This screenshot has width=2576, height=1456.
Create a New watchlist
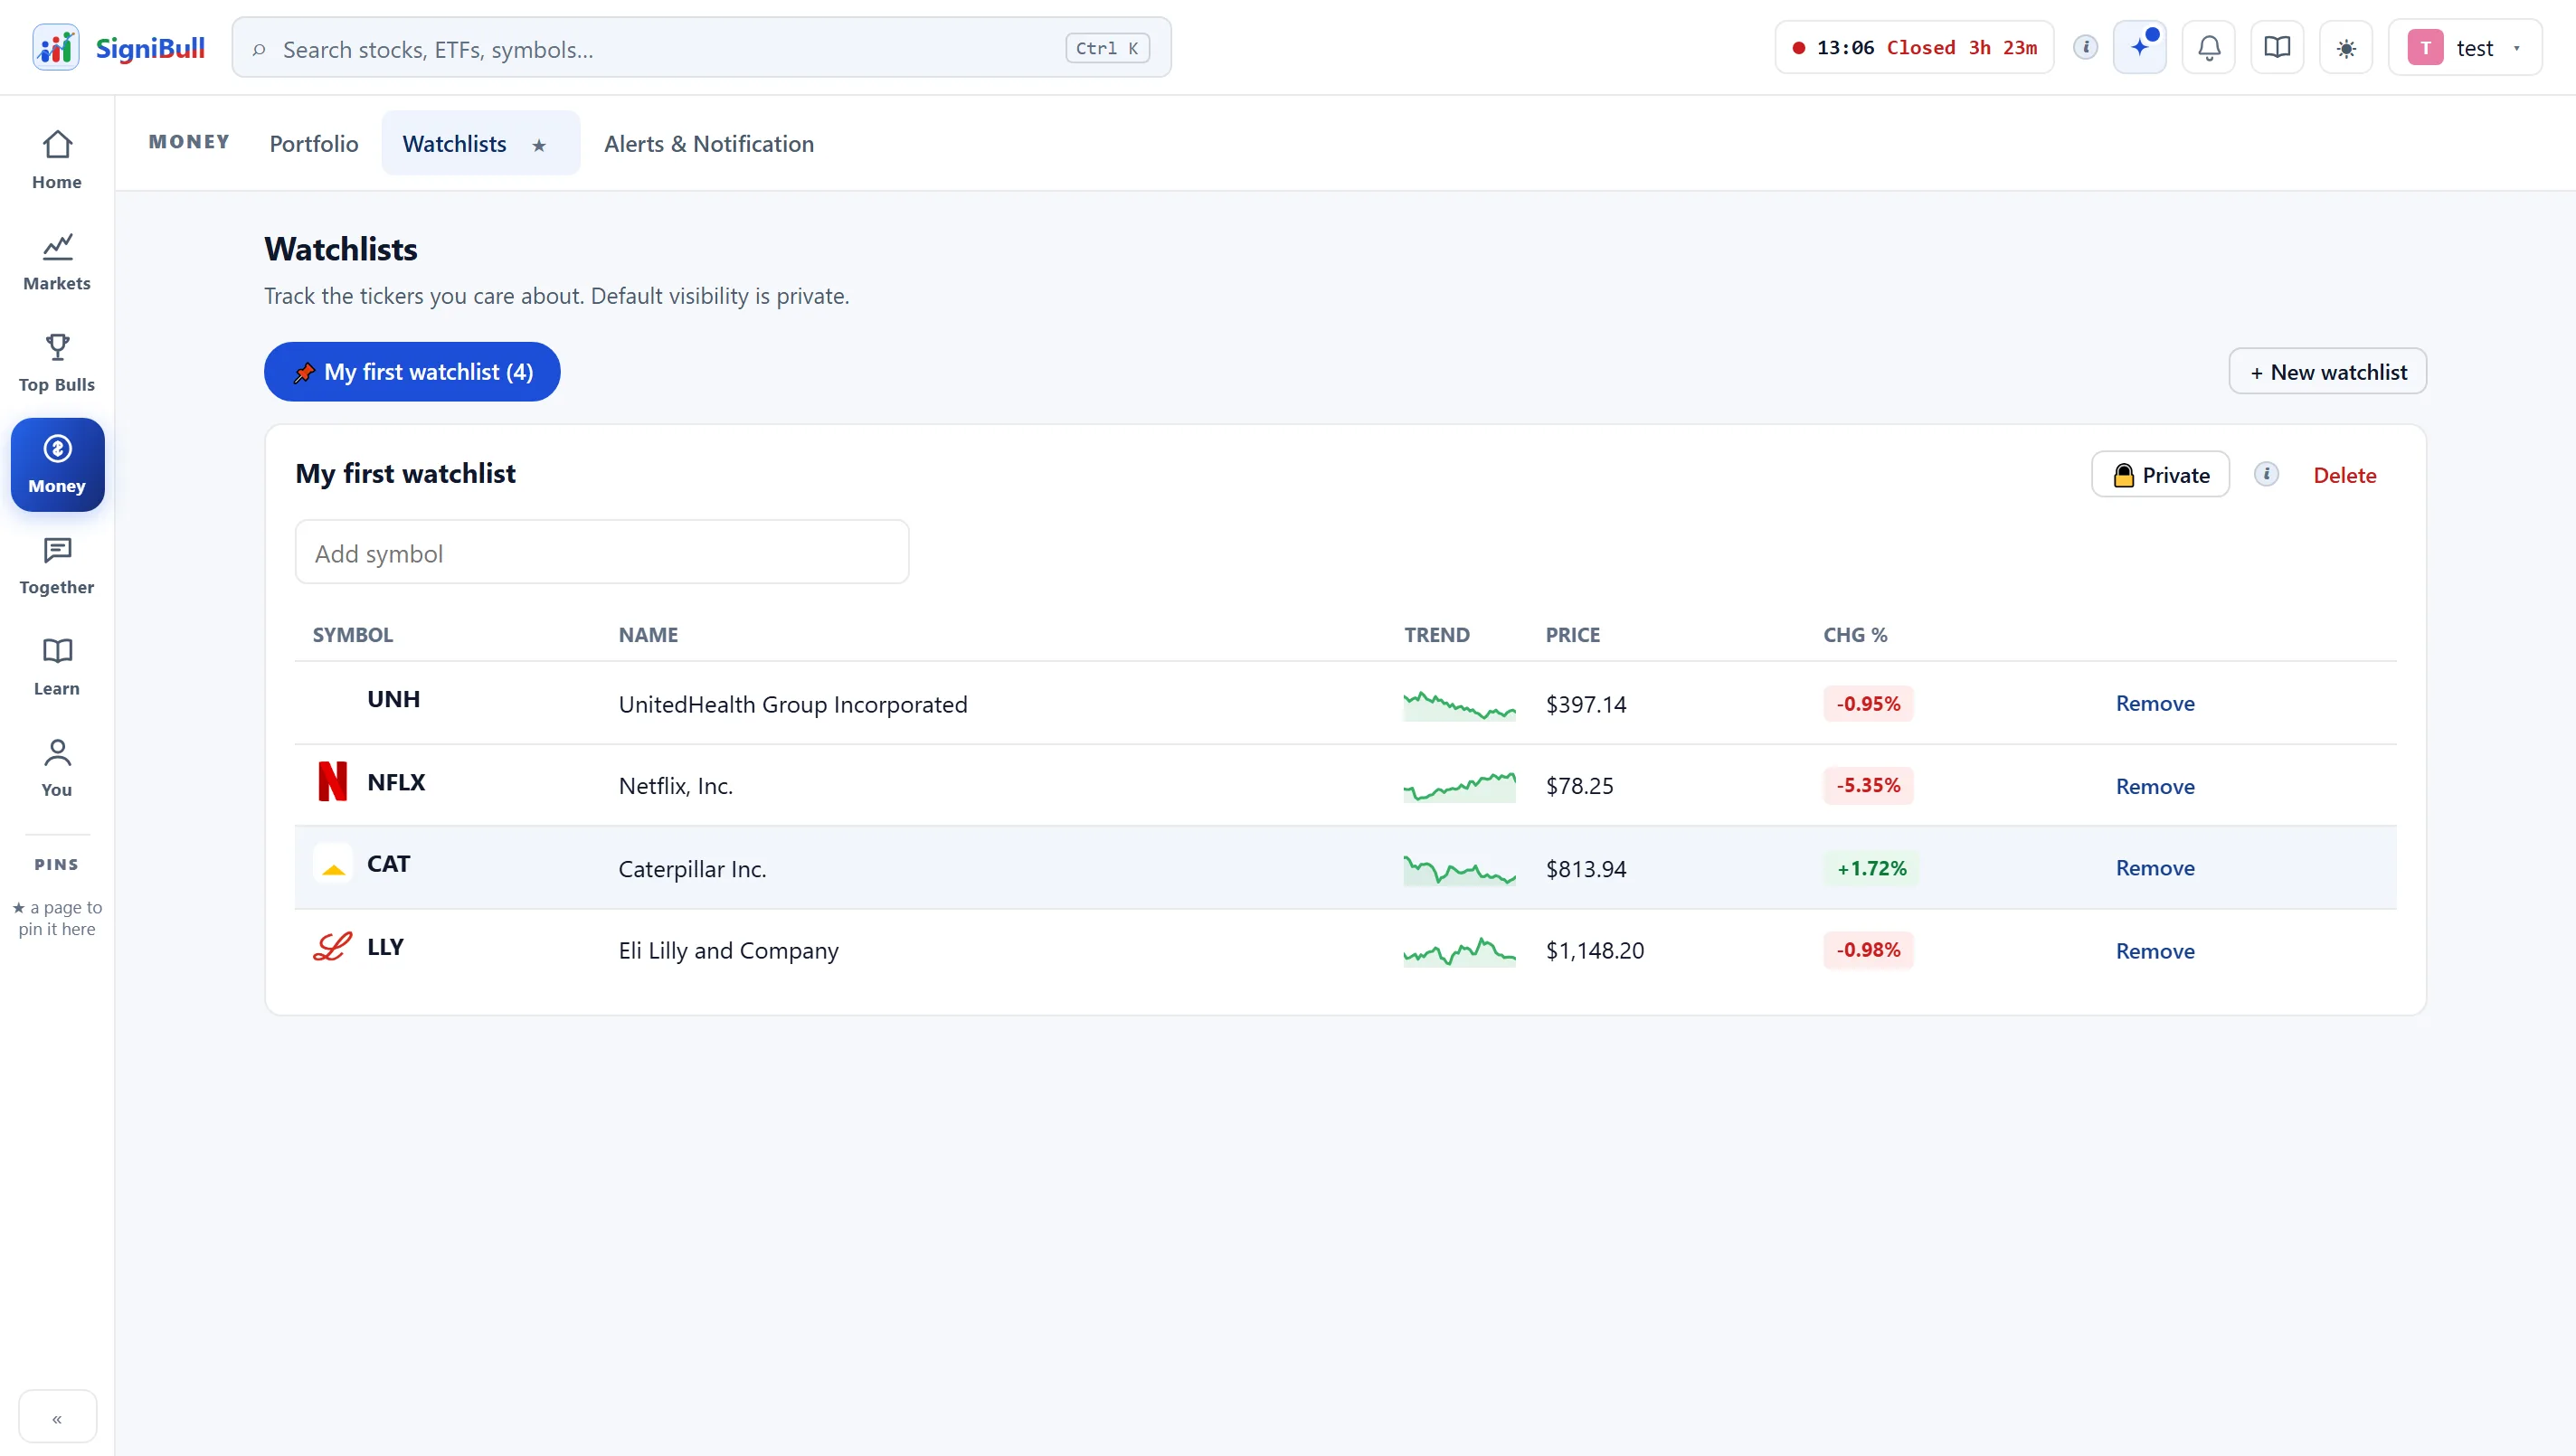pyautogui.click(x=2327, y=371)
